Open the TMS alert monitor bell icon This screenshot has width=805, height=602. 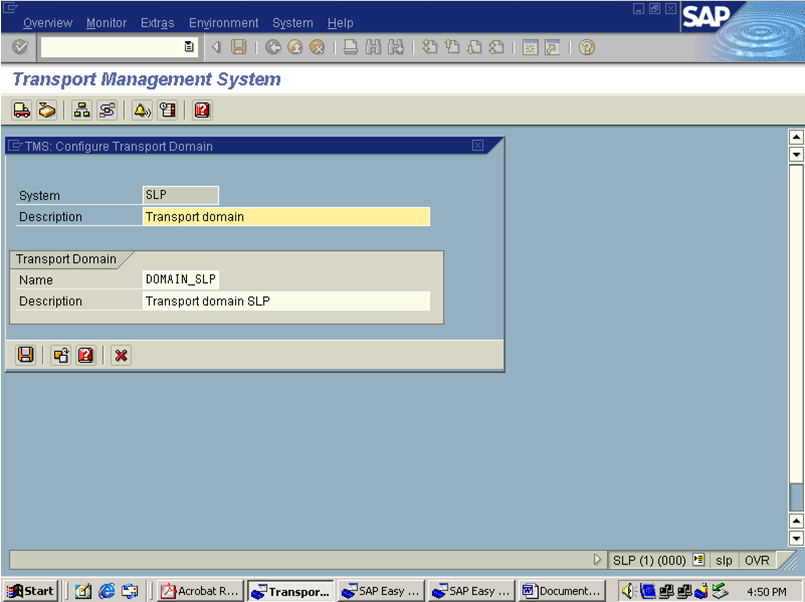click(141, 110)
